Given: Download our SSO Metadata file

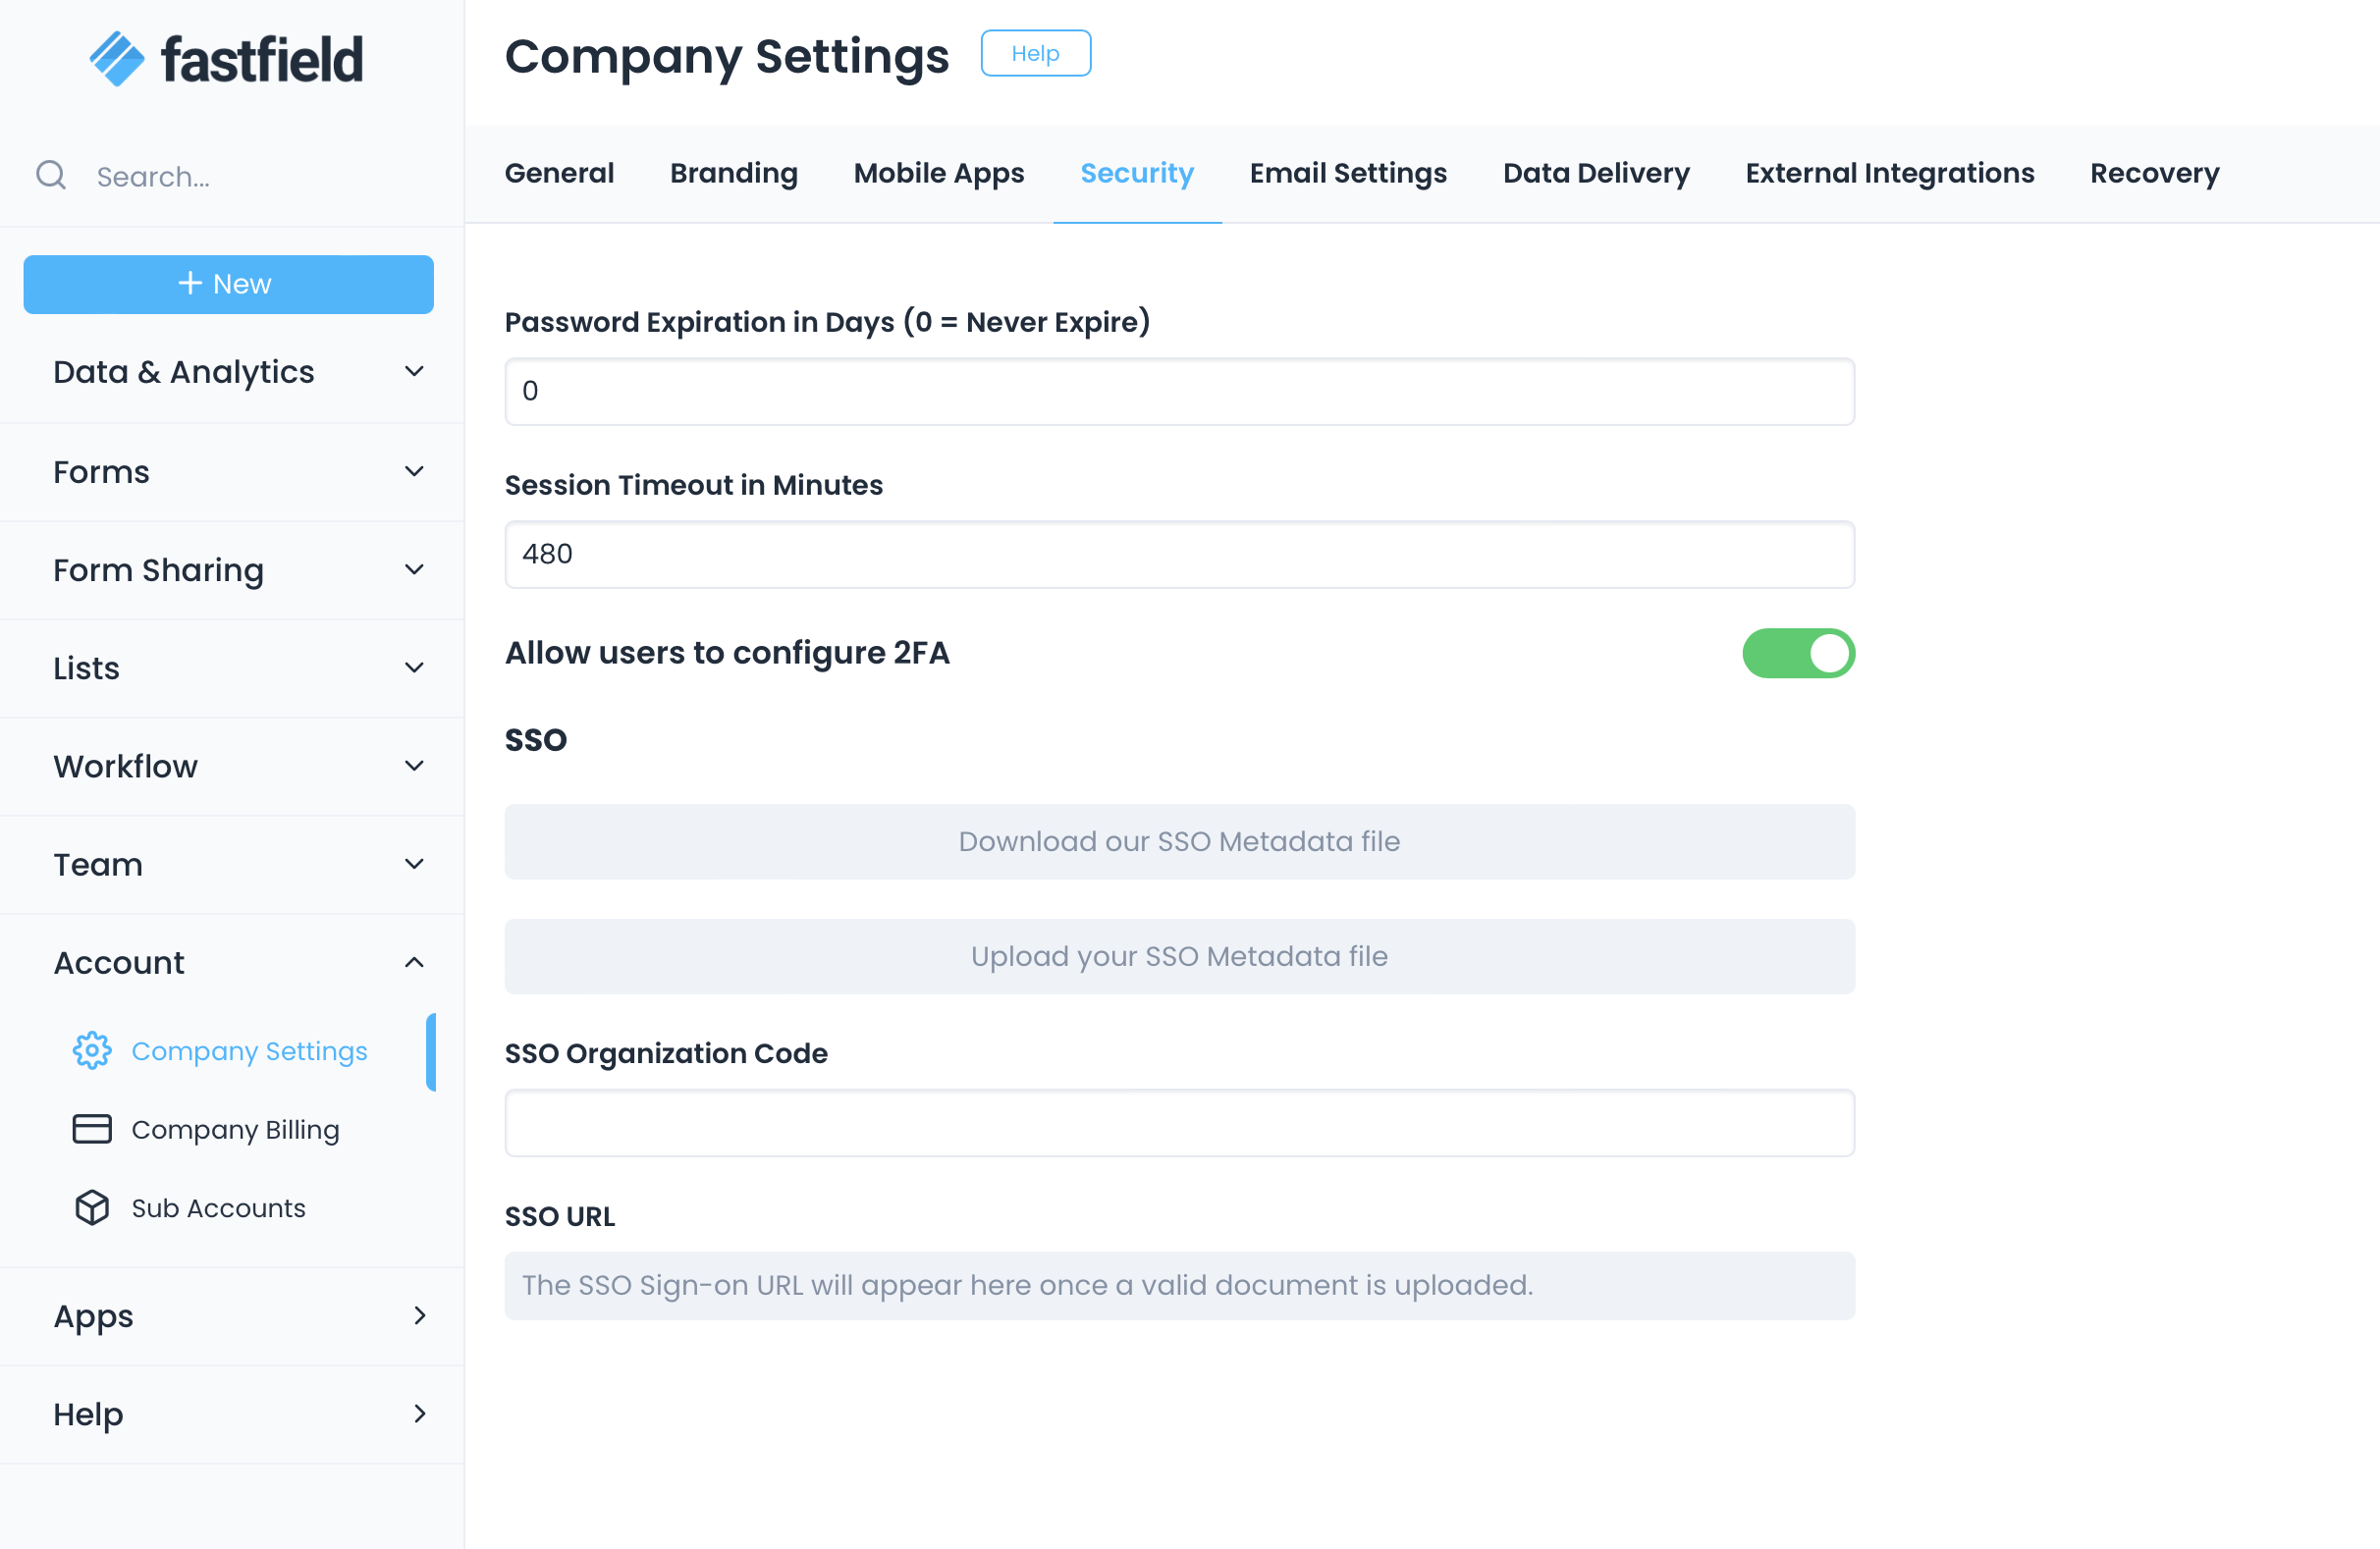Looking at the screenshot, I should [x=1179, y=841].
